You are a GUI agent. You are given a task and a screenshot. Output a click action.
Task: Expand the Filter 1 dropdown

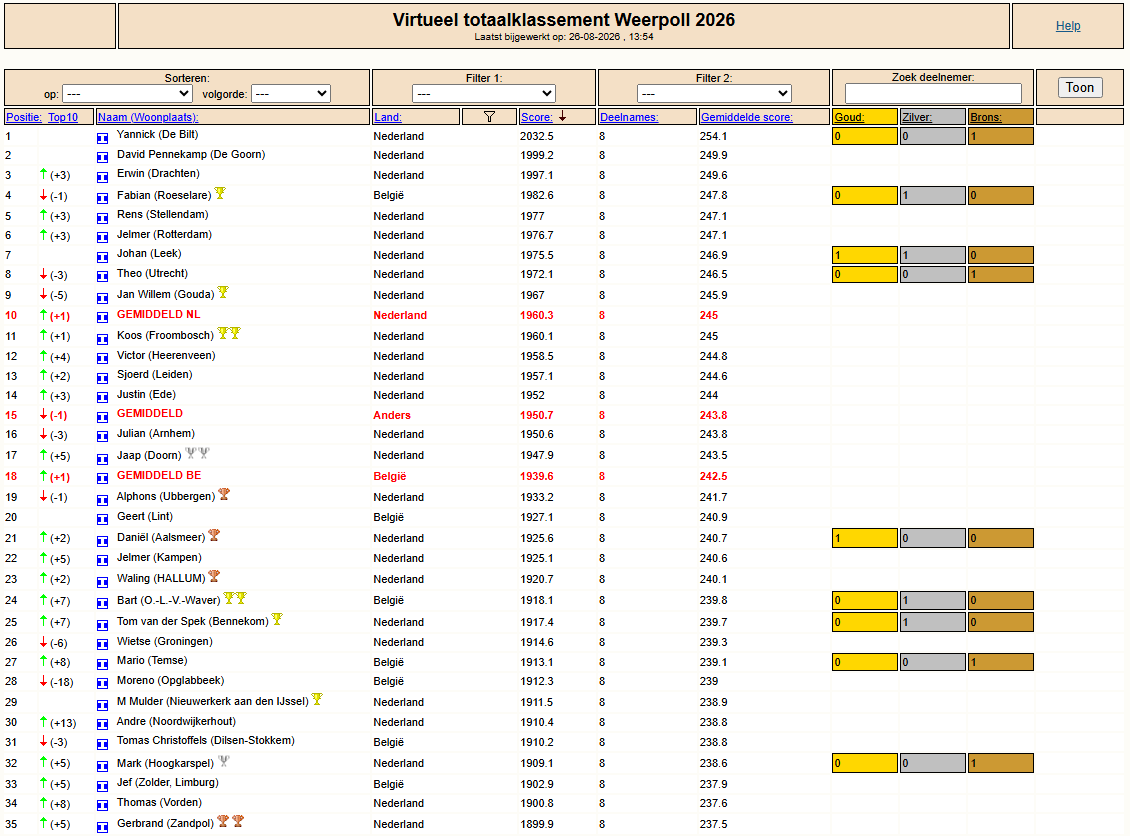tap(484, 94)
